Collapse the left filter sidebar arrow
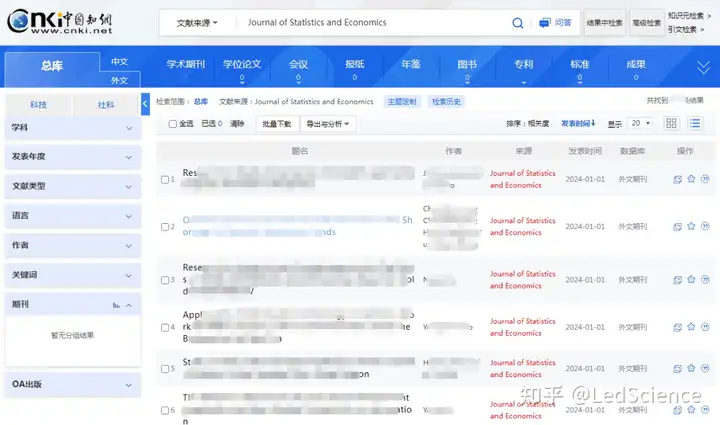This screenshot has height=425, width=720. (145, 104)
